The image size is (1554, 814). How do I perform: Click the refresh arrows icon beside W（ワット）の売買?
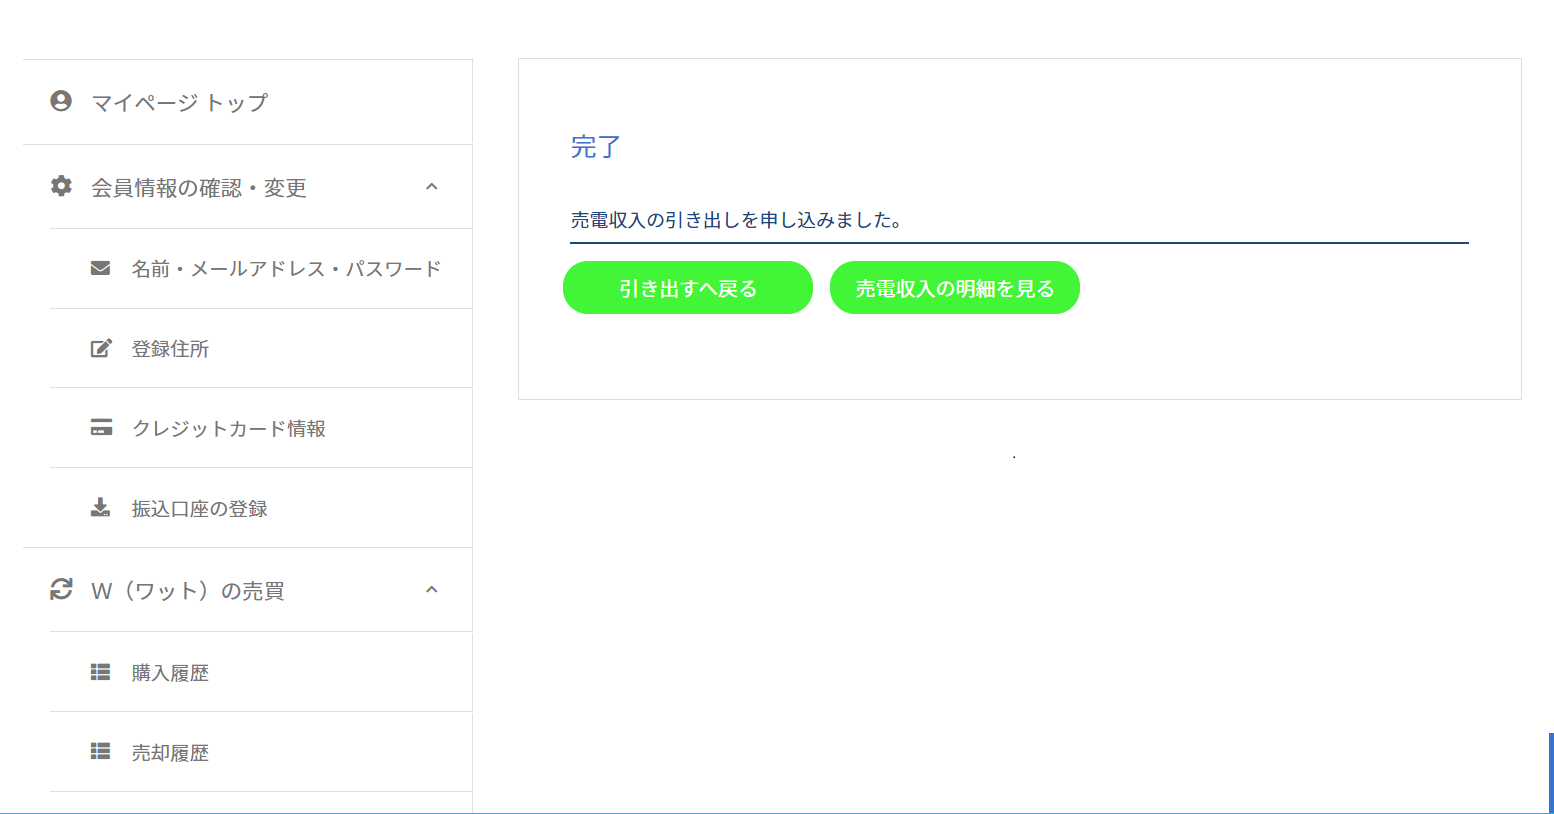[x=61, y=590]
